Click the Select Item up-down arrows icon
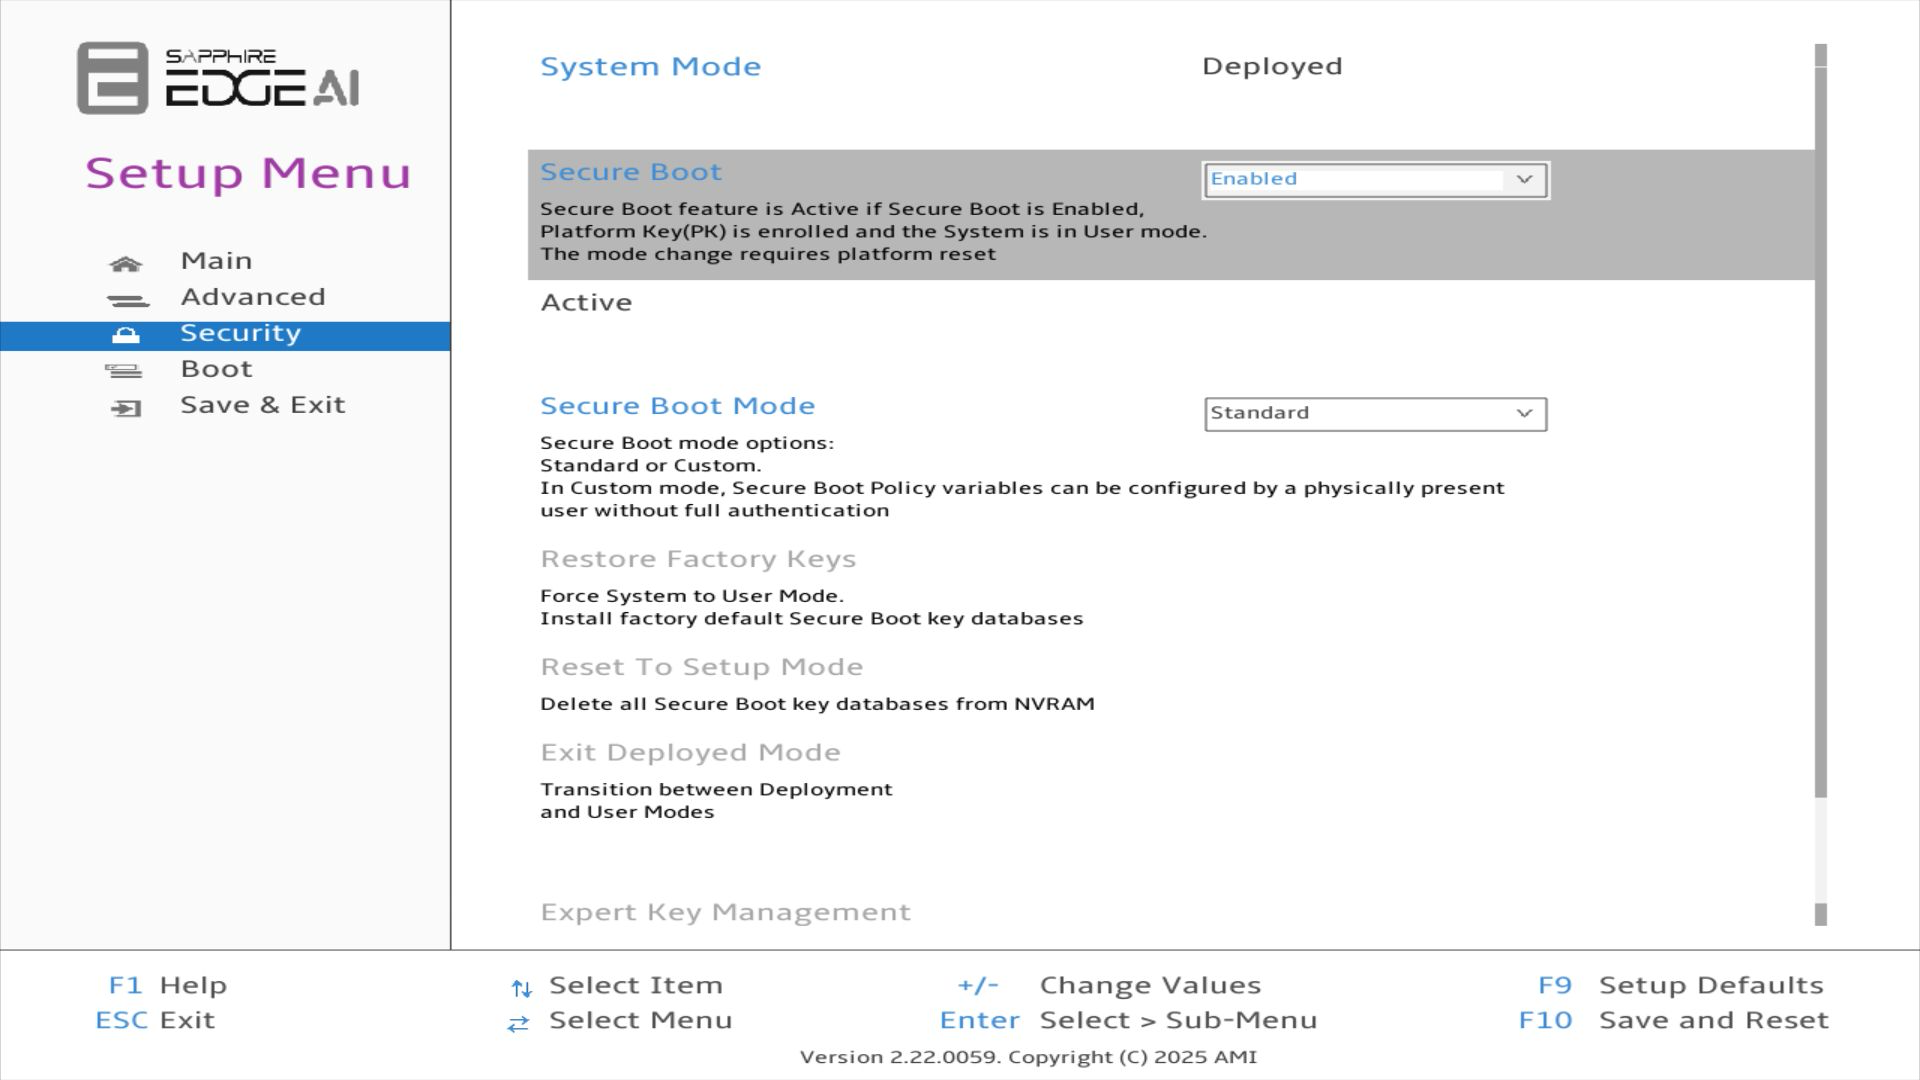Image resolution: width=1920 pixels, height=1080 pixels. [520, 988]
